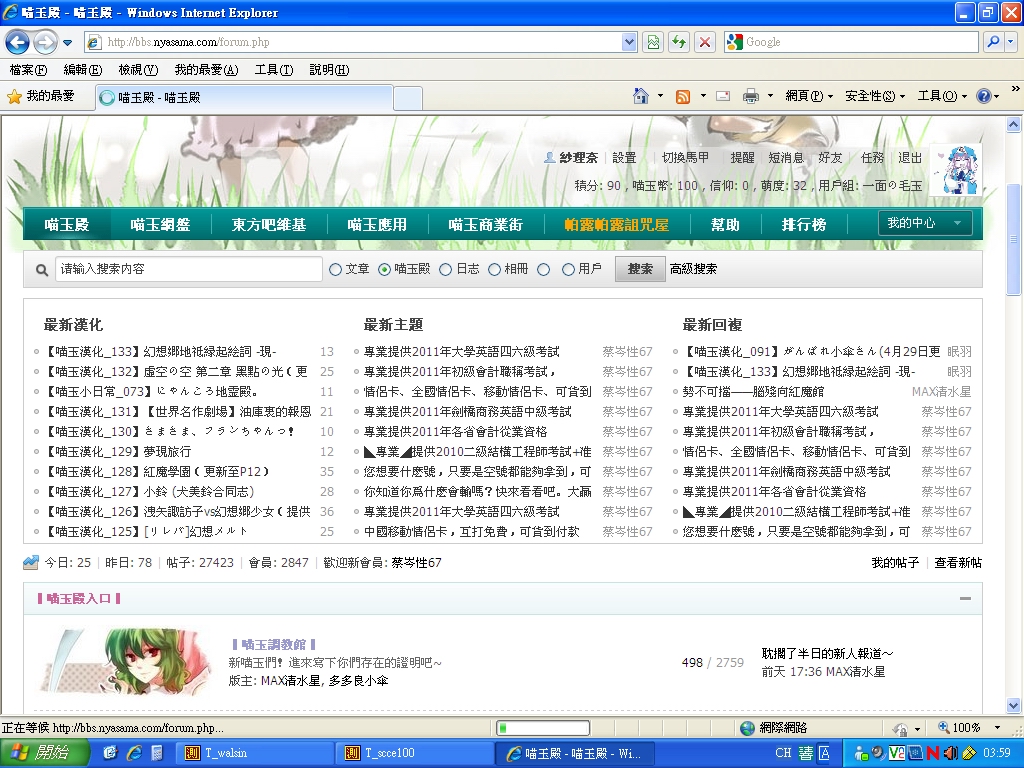Click the compatibility view icon
The width and height of the screenshot is (1024, 768).
click(653, 42)
